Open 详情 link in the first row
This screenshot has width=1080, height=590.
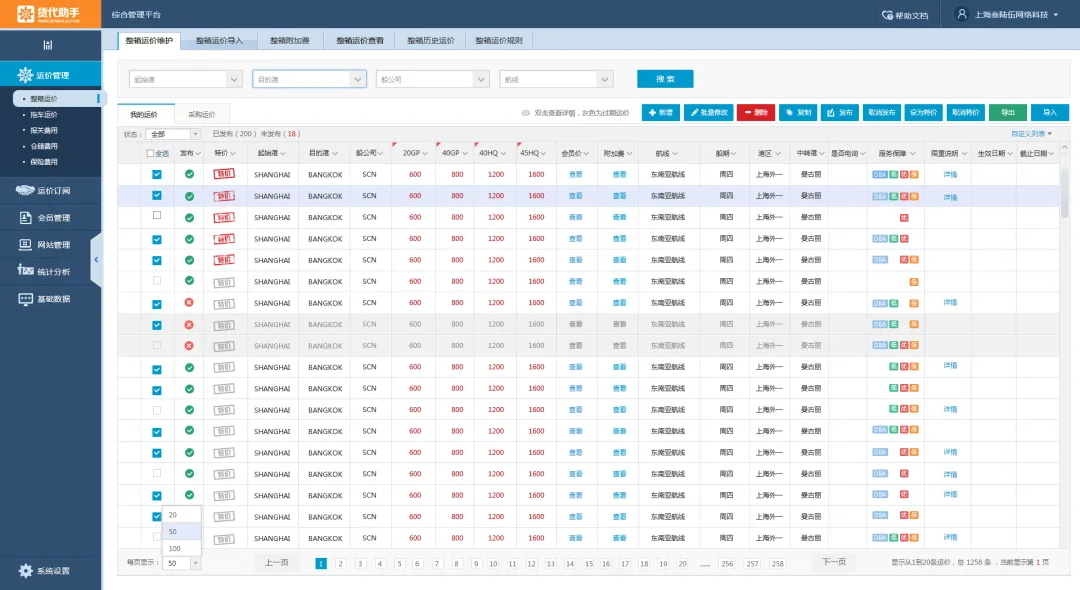[x=951, y=175]
